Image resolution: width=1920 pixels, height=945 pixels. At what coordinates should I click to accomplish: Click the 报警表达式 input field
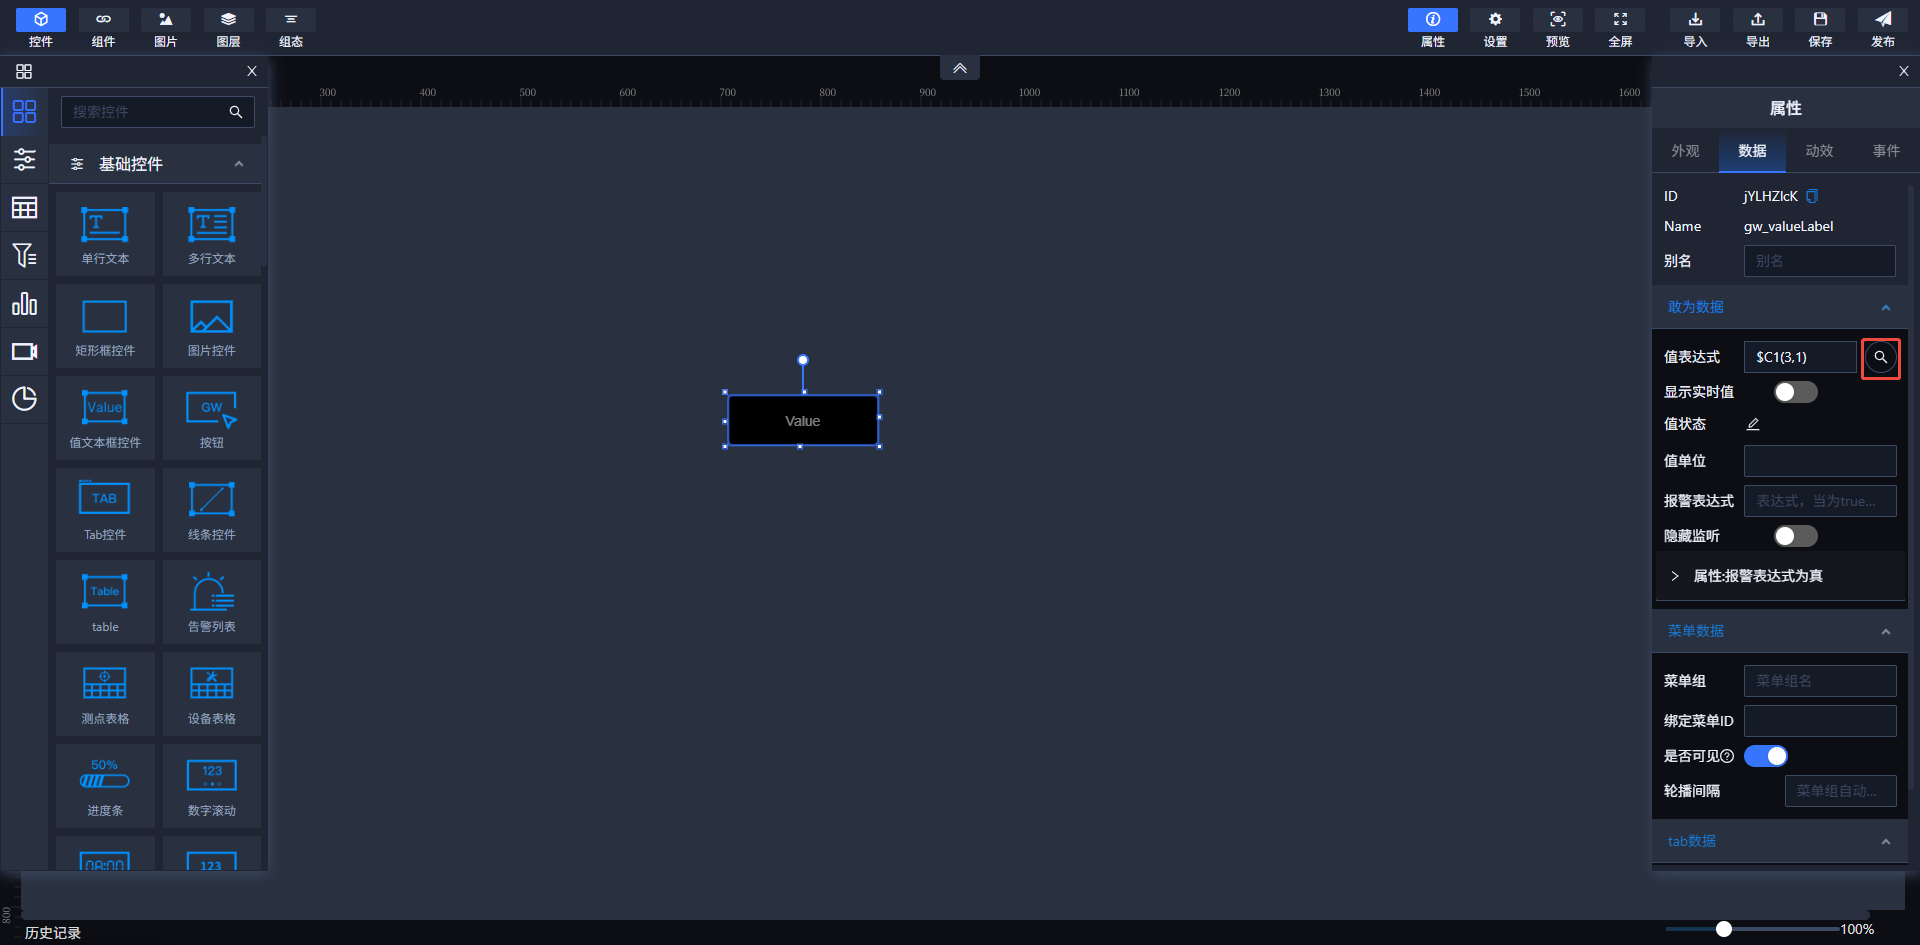click(1820, 501)
